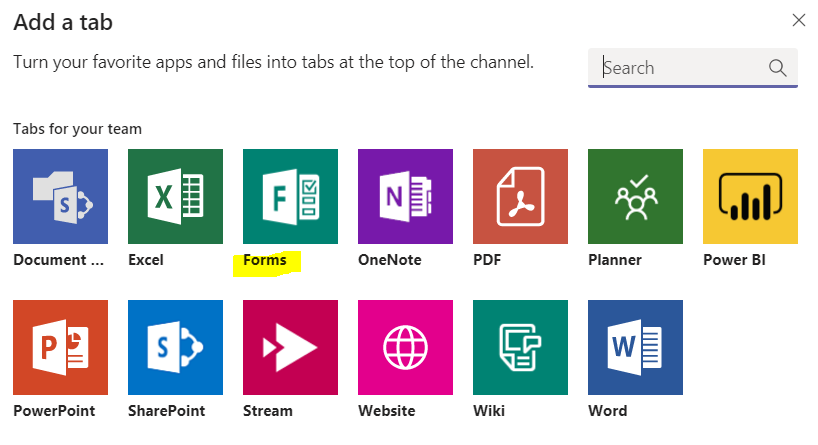Add the Forms app tile
This screenshot has height=445, width=818.
(x=290, y=196)
